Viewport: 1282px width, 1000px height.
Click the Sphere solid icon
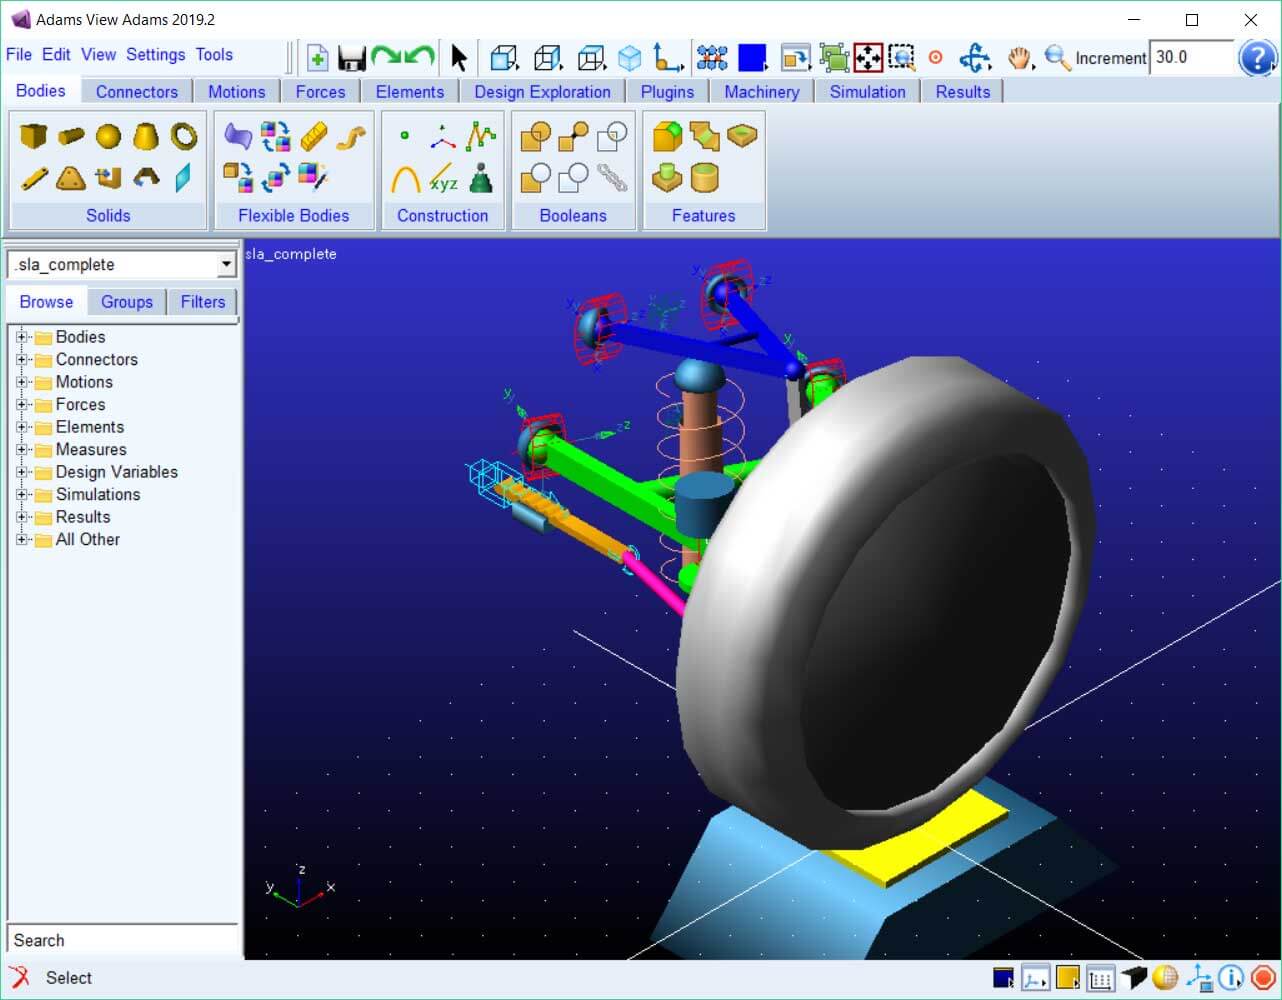click(x=108, y=136)
